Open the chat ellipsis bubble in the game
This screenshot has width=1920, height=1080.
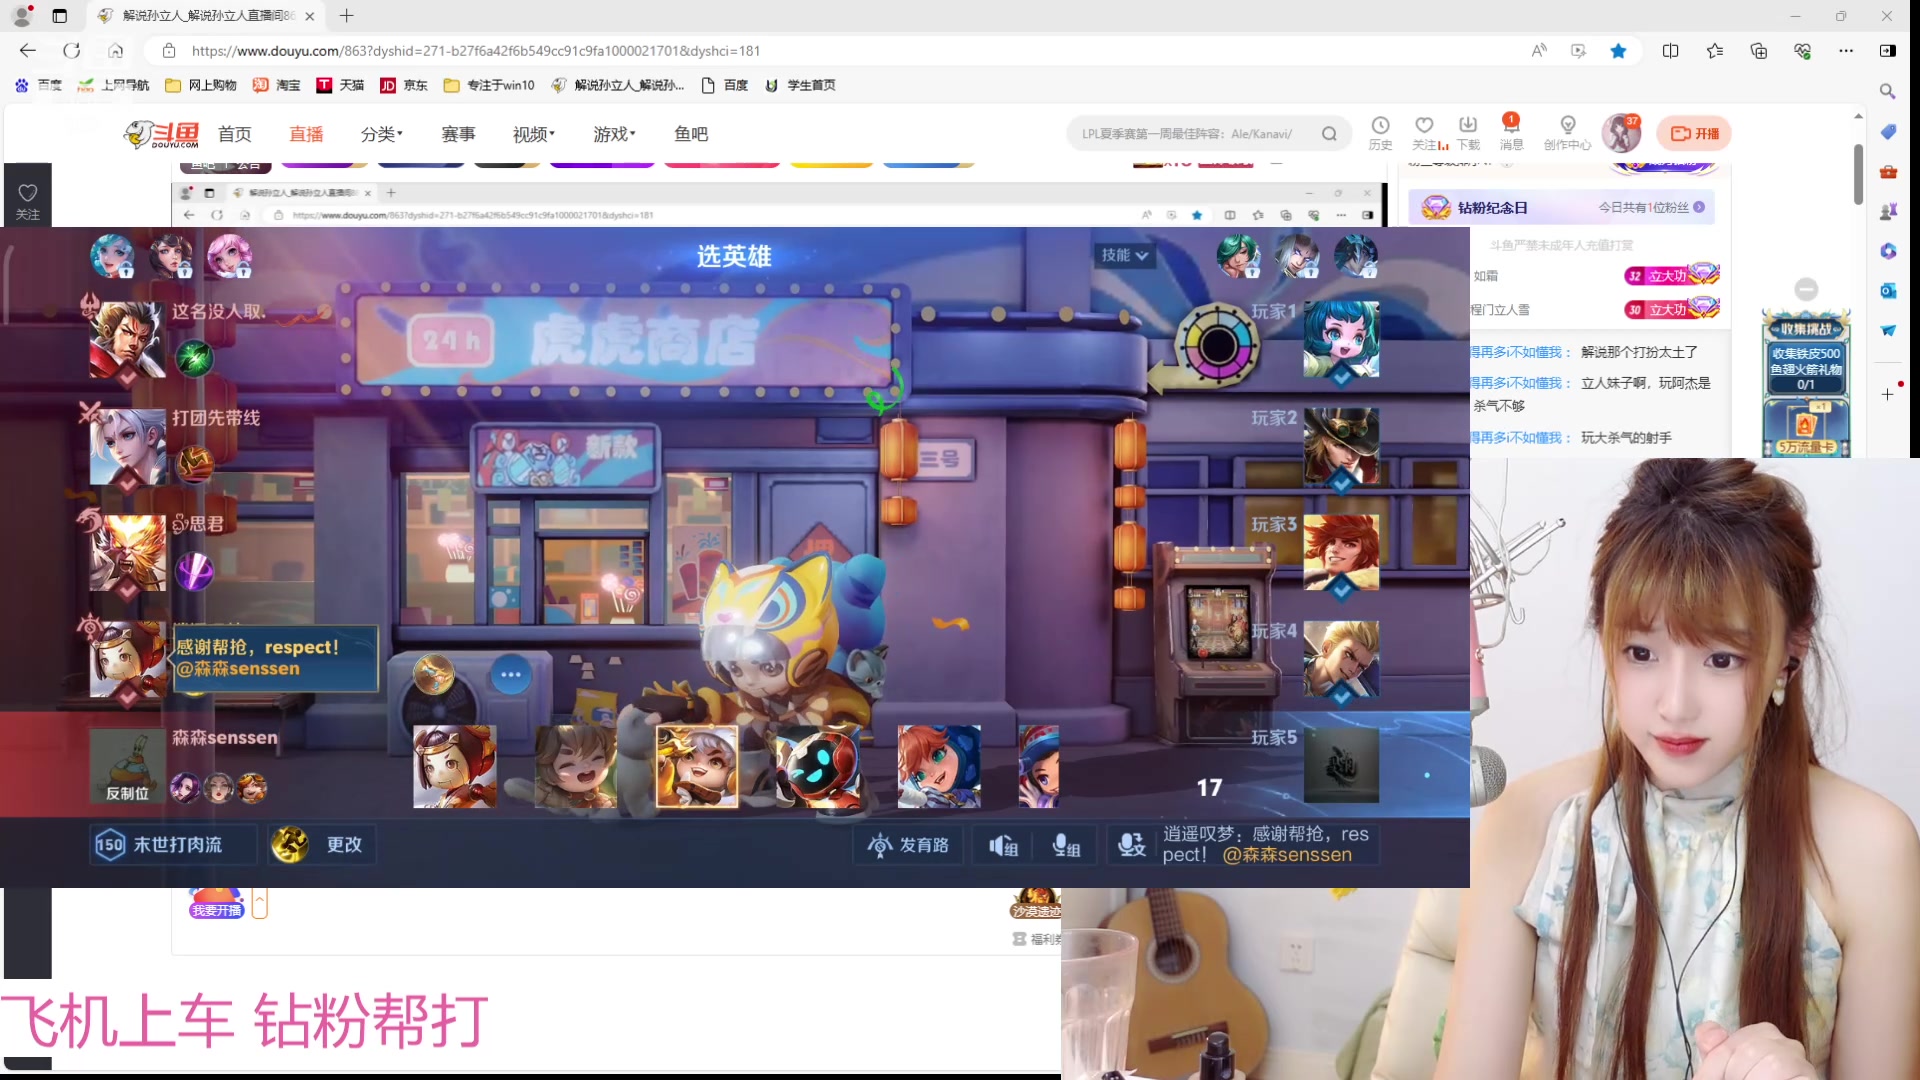[x=511, y=675]
